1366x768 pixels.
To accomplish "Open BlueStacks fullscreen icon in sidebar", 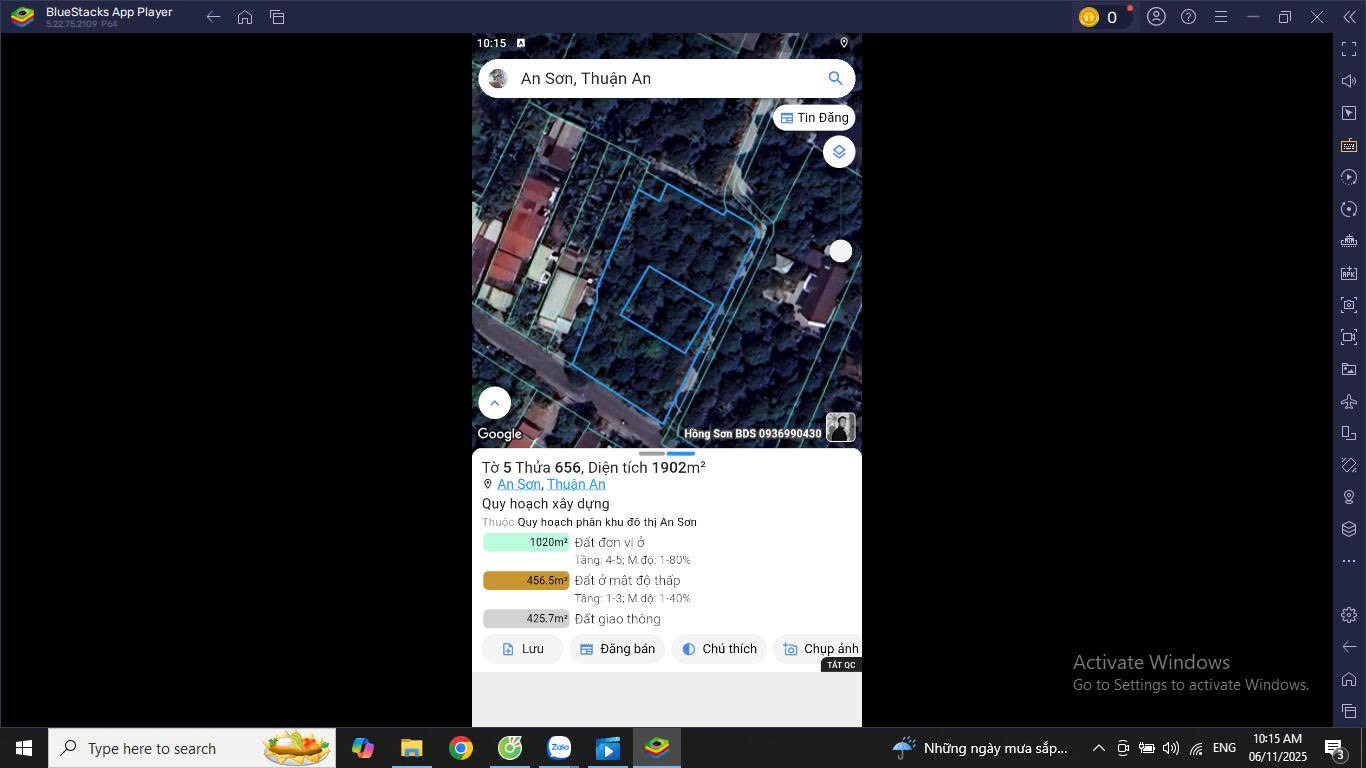I will coord(1349,49).
